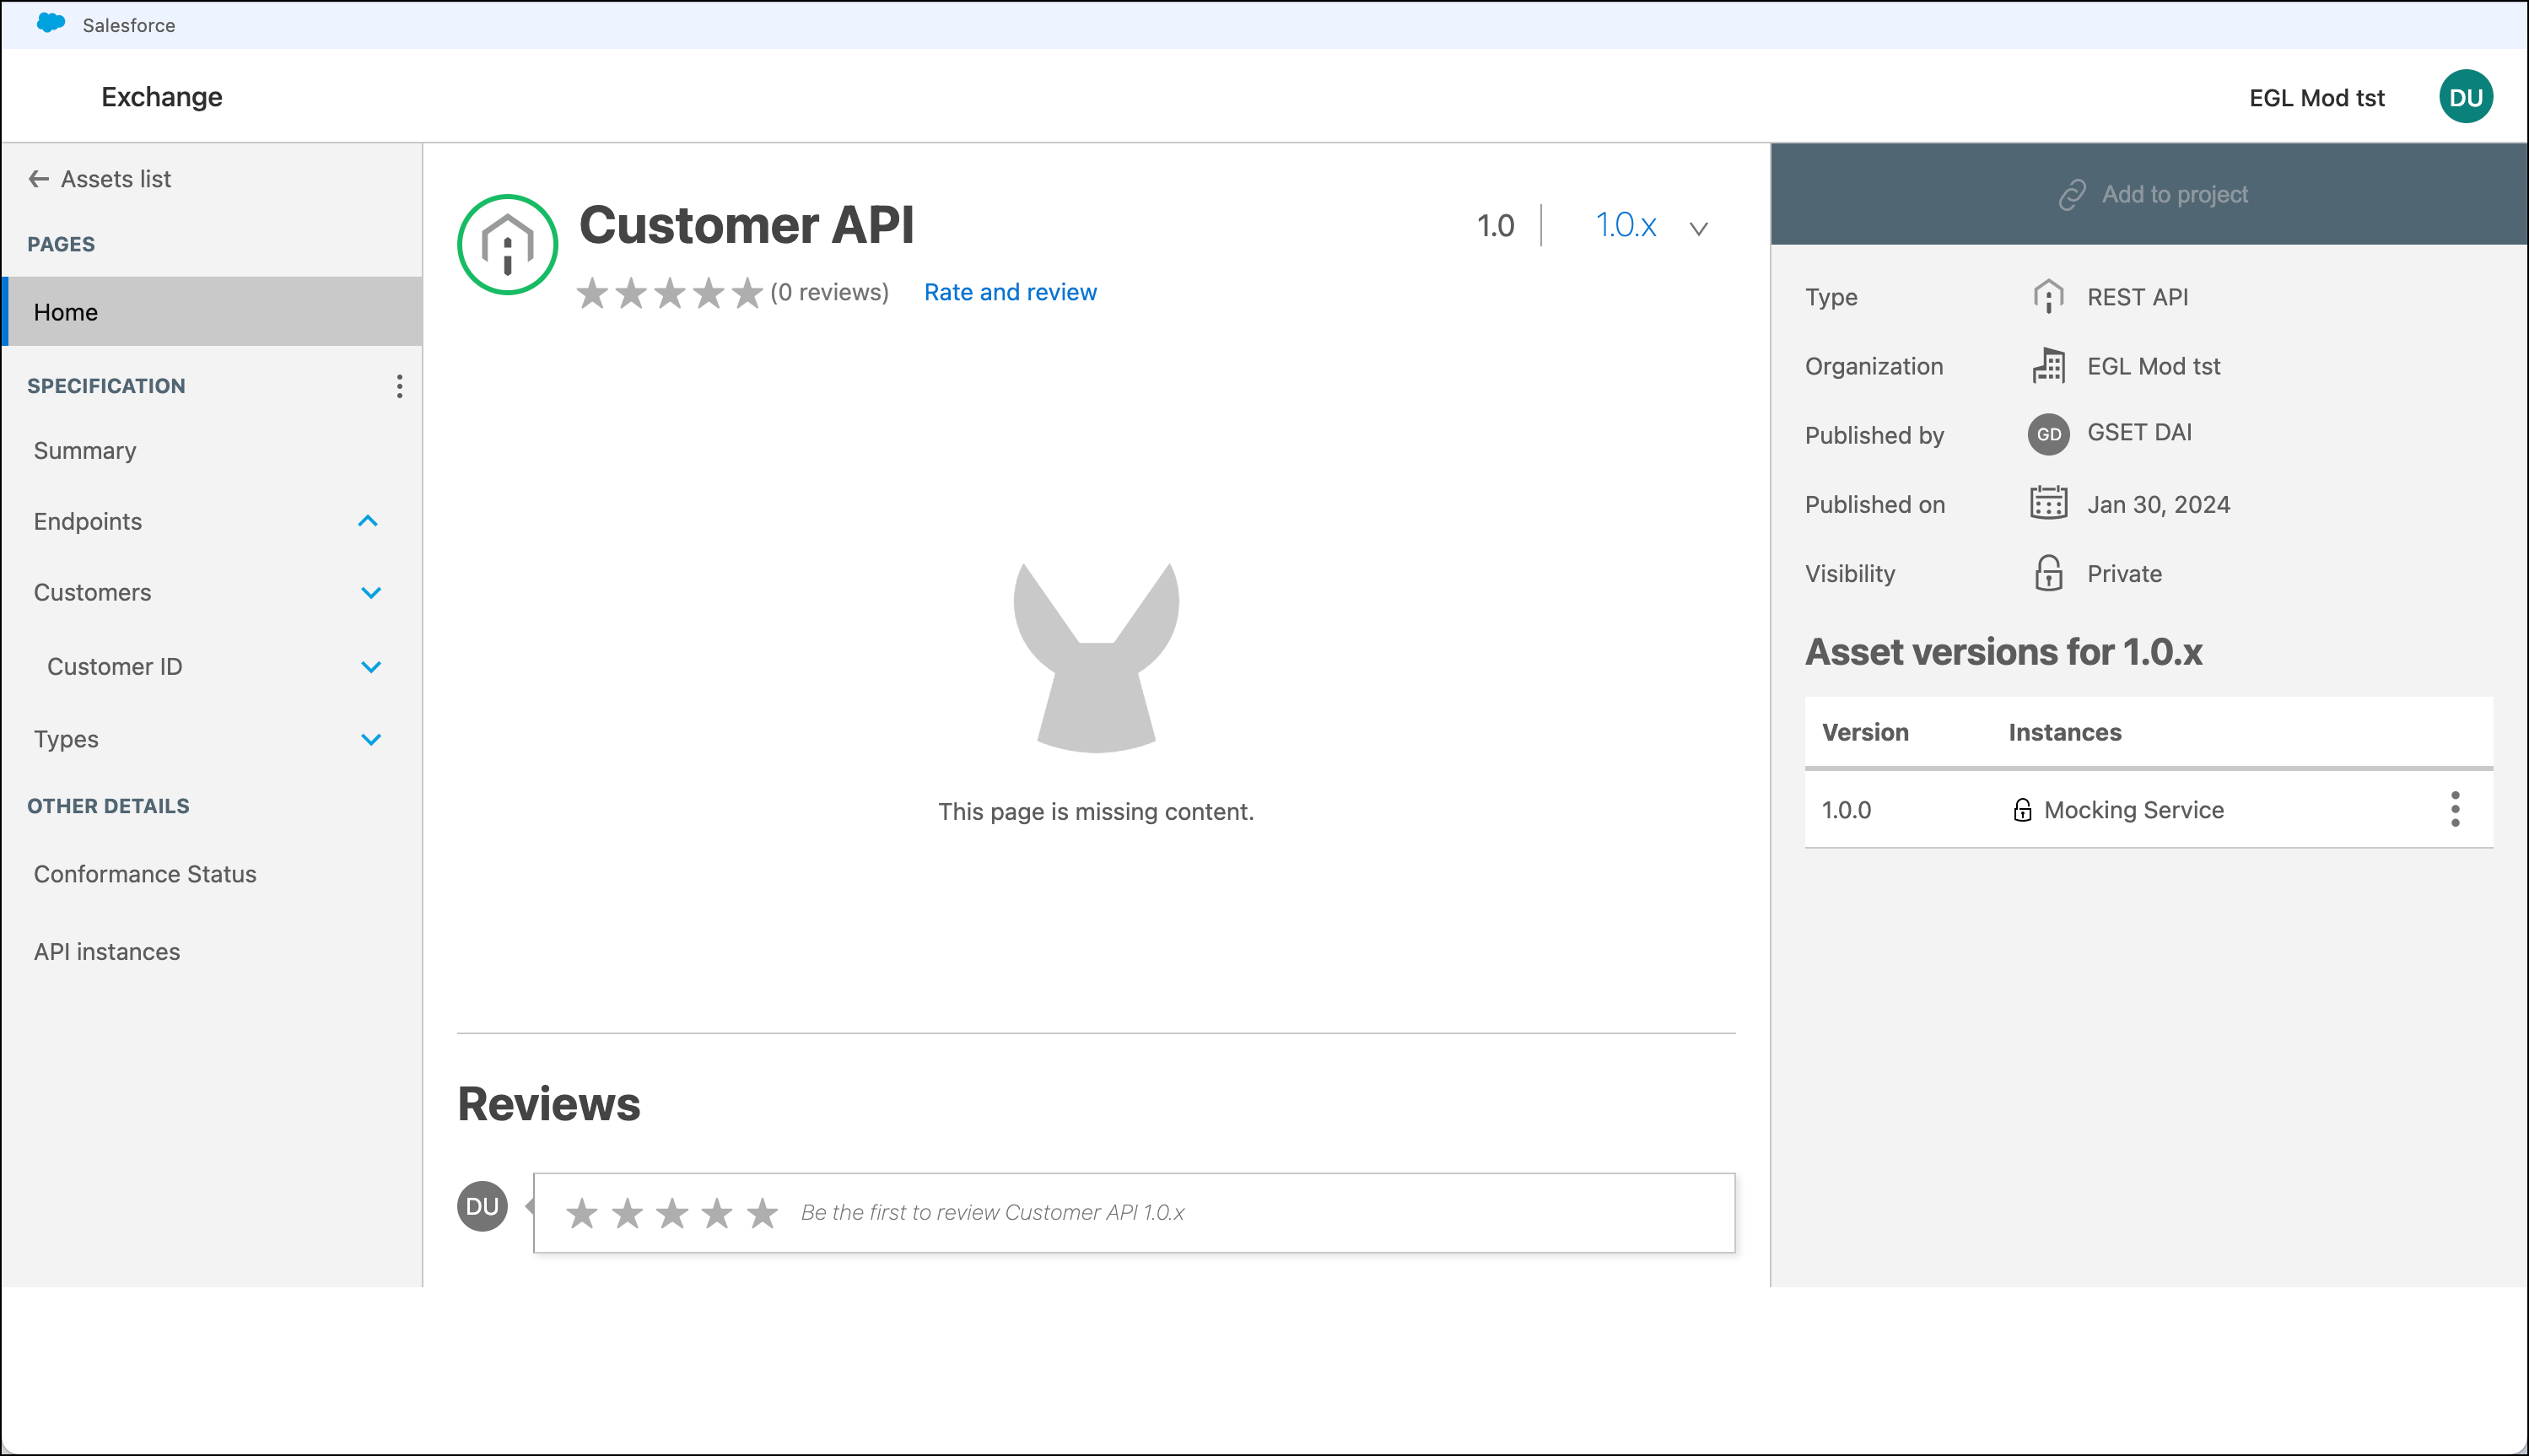Click the Exchange title
The height and width of the screenshot is (1456, 2529).
(x=162, y=97)
